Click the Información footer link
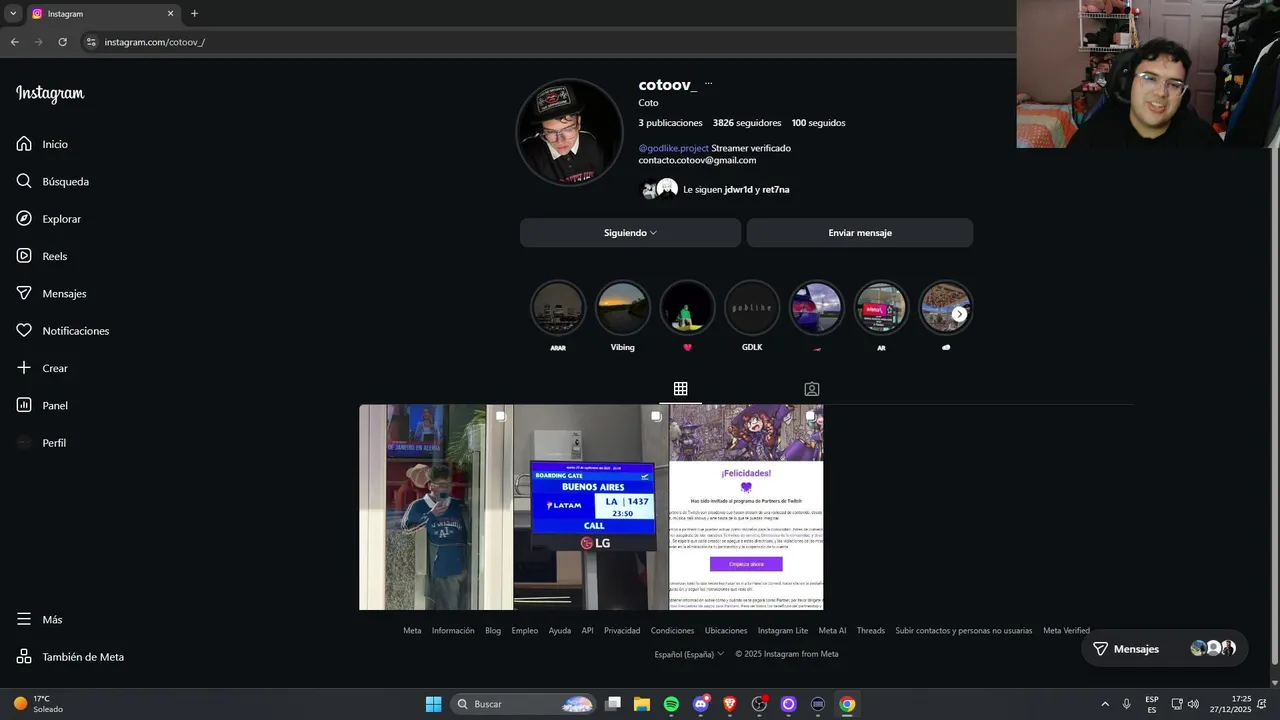 tap(453, 631)
